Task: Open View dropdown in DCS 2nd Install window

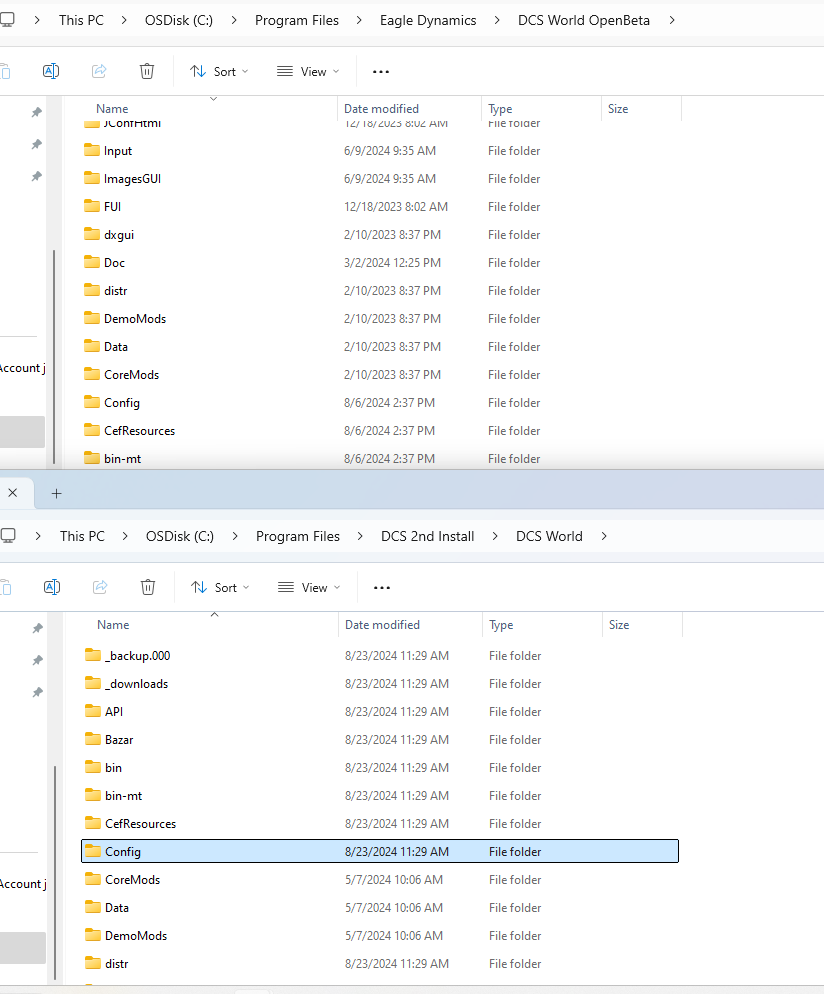Action: tap(309, 588)
